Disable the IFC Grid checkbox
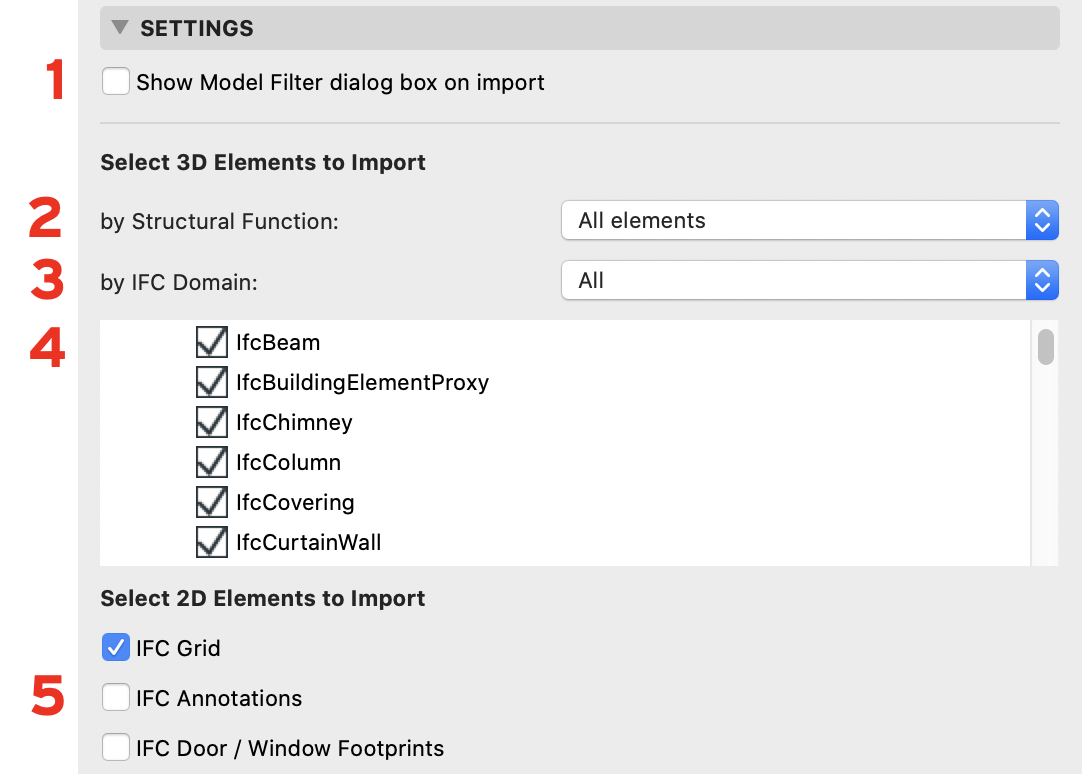1082x774 pixels. tap(115, 648)
